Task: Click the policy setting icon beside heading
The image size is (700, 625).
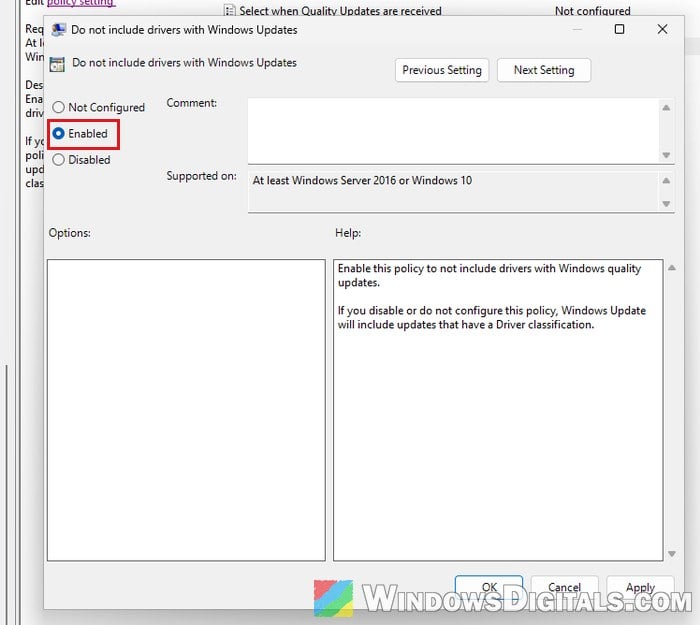Action: (57, 64)
